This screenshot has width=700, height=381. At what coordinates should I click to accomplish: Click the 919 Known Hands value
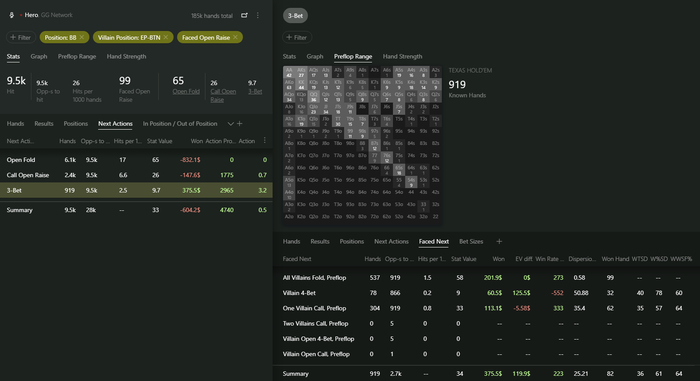[457, 85]
